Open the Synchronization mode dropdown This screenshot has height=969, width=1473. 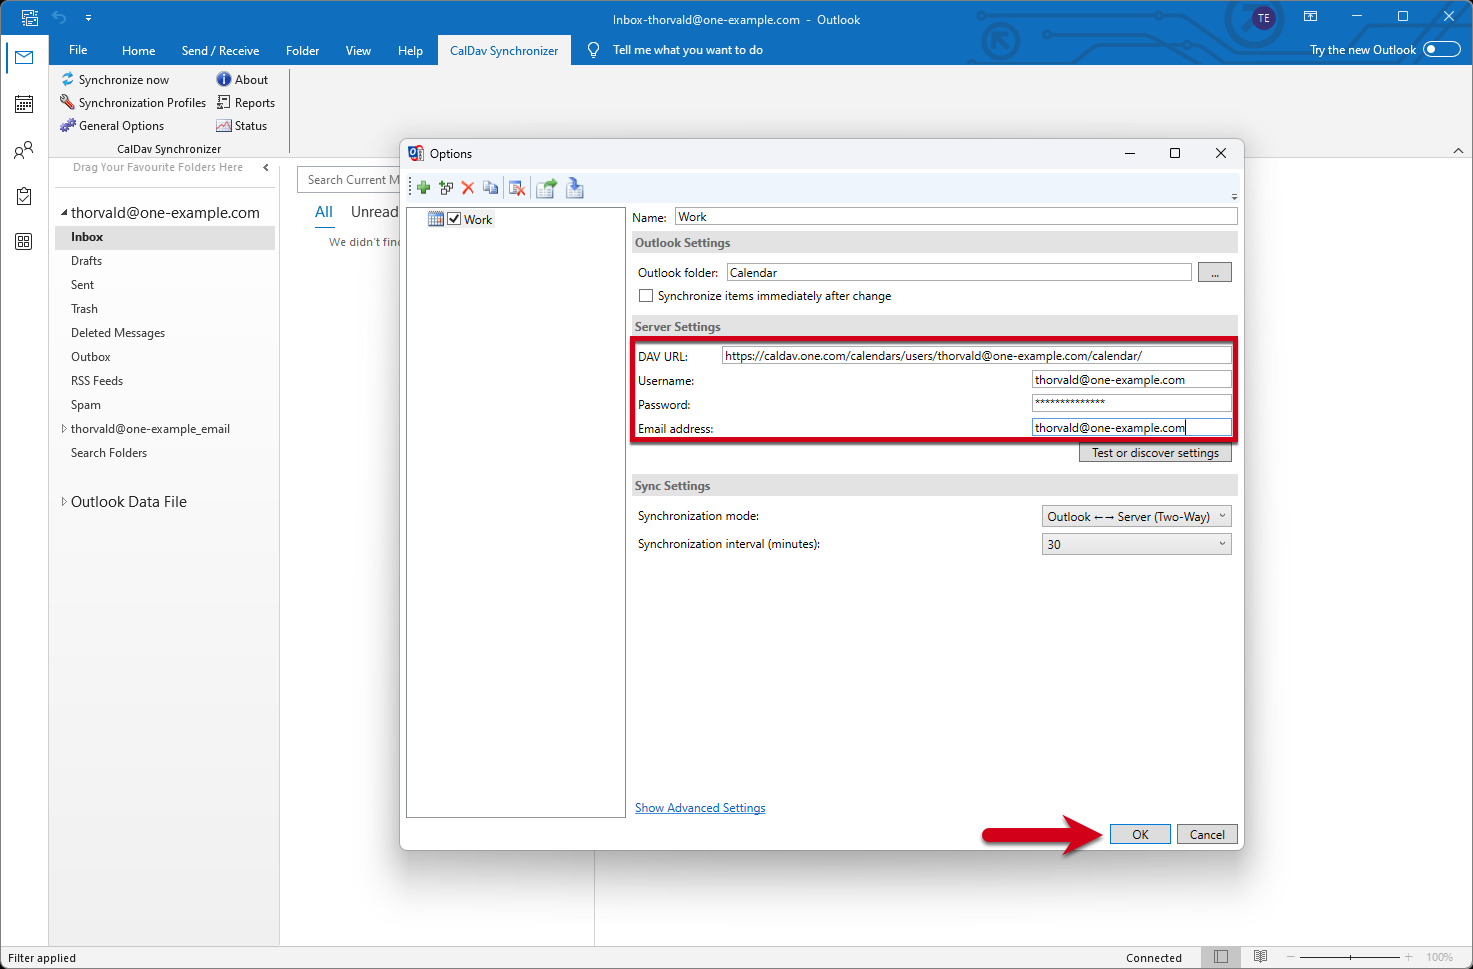tap(1136, 517)
